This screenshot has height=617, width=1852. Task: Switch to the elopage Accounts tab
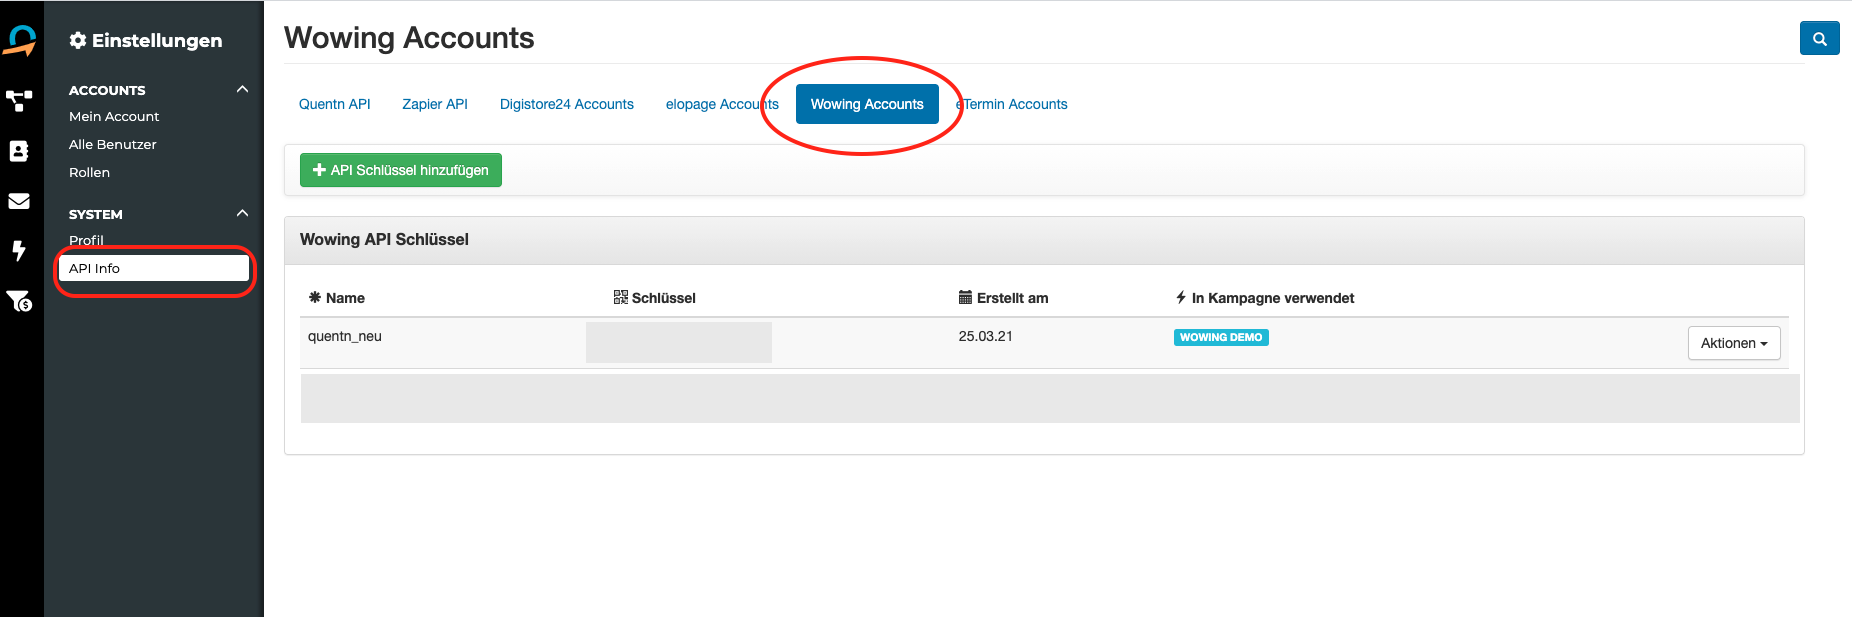coord(722,104)
